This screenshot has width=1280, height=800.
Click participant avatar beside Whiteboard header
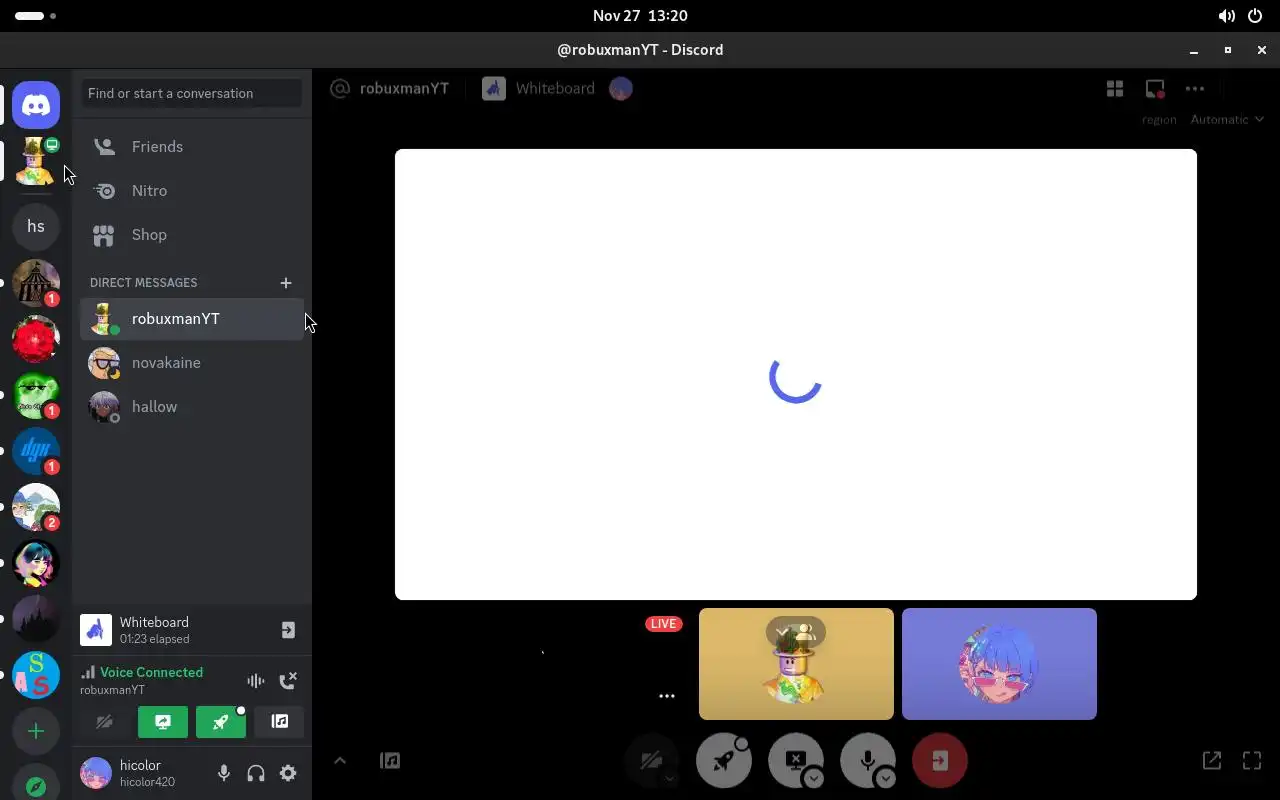(x=621, y=89)
